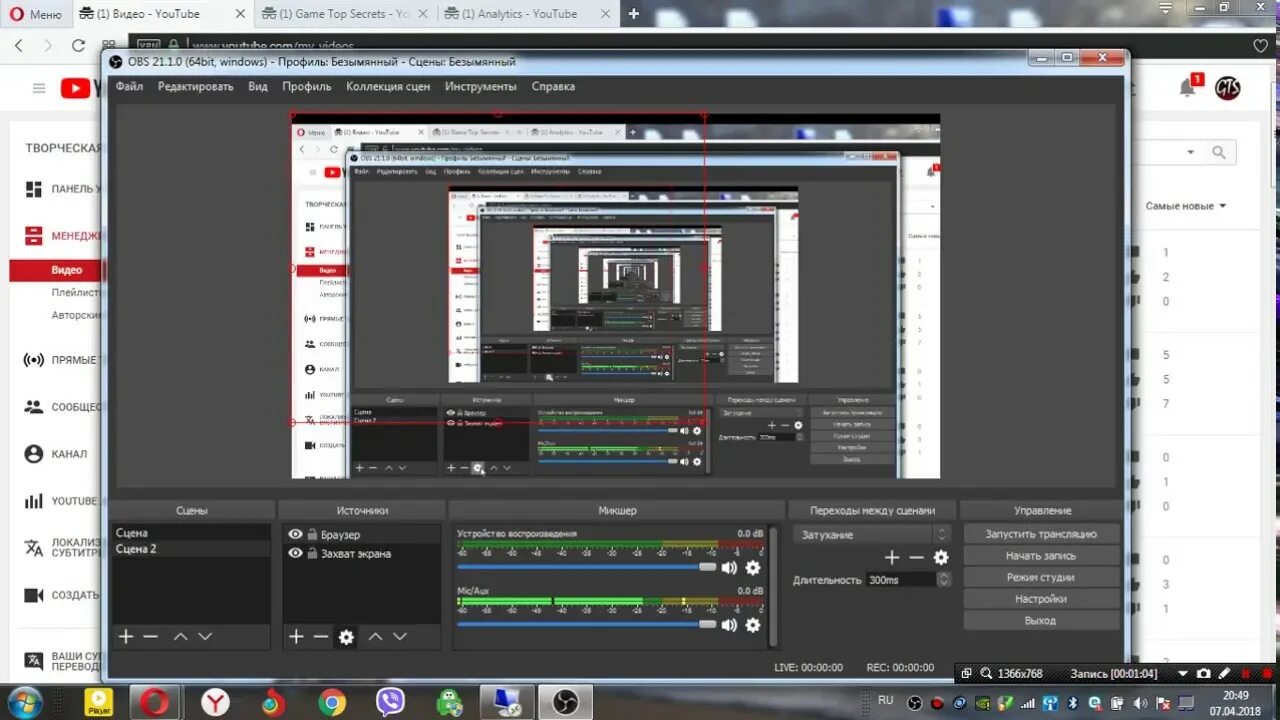Remove the scene transition with the minus icon
The image size is (1280, 720).
[x=916, y=557]
